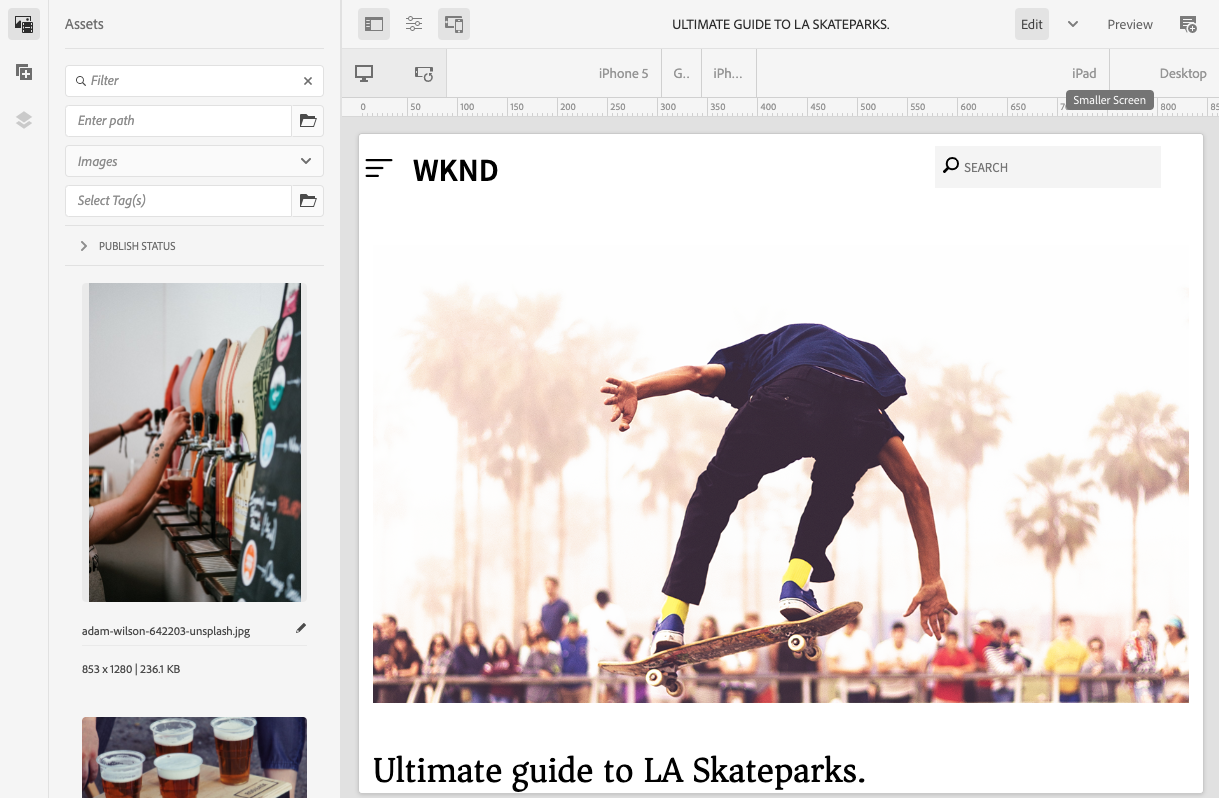The image size is (1219, 798).
Task: Toggle the side panel
Action: (x=374, y=24)
